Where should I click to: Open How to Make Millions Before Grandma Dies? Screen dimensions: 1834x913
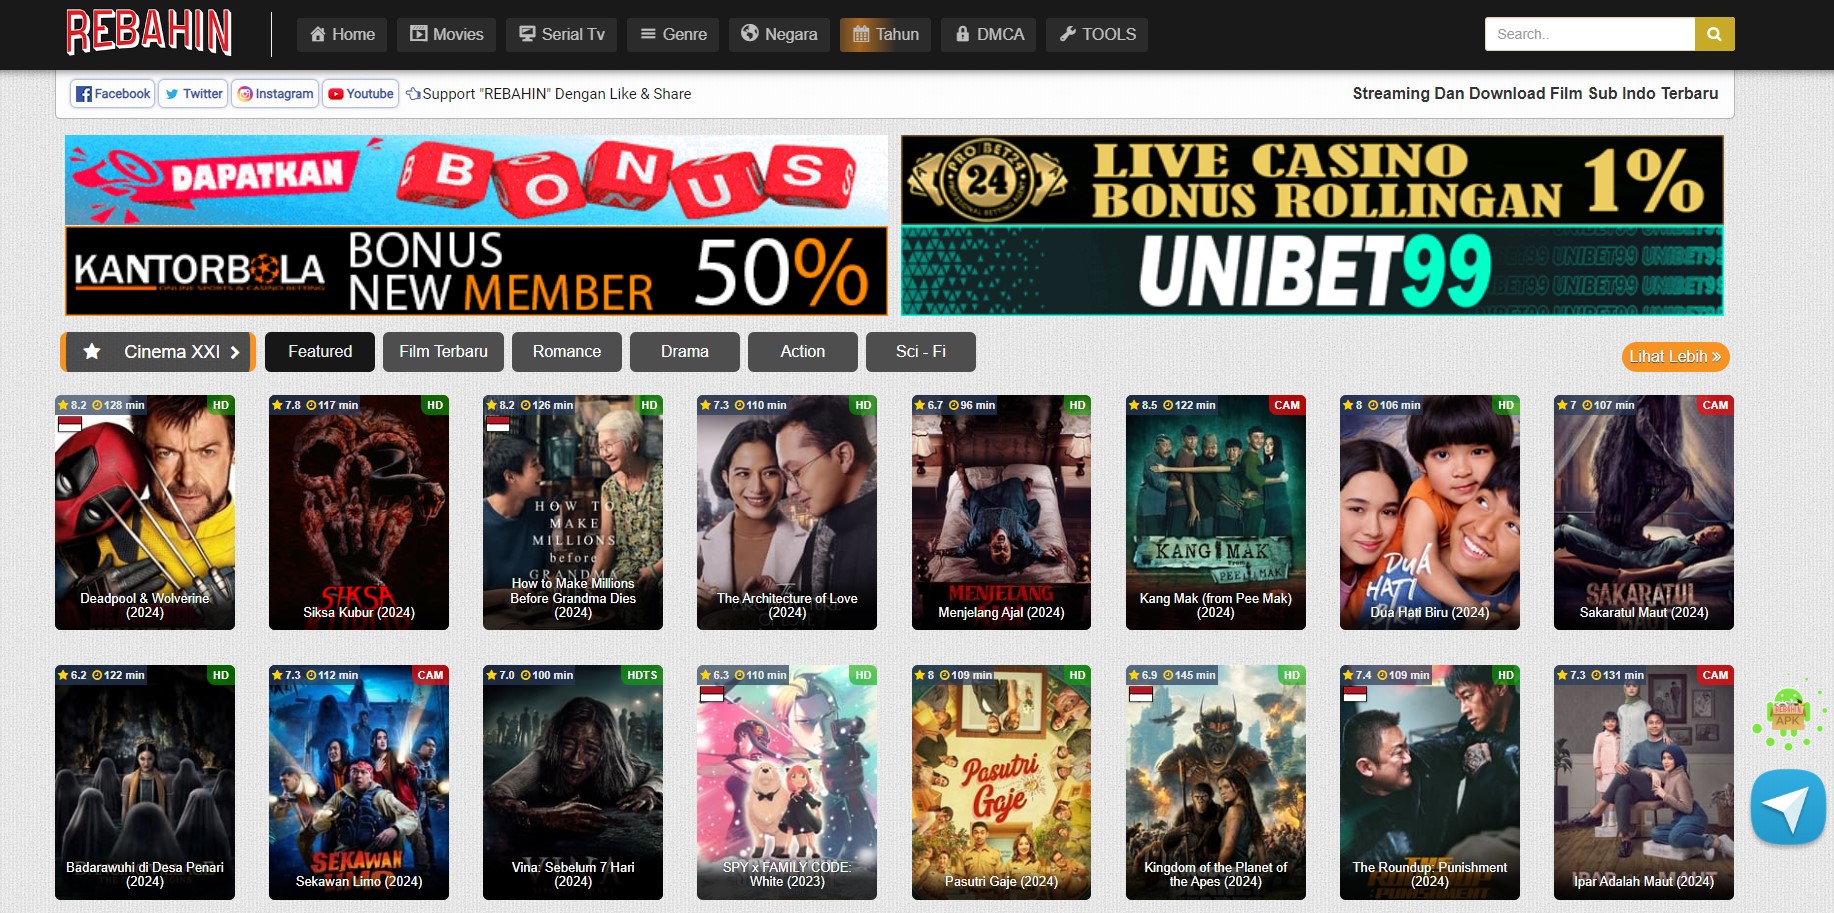click(x=573, y=512)
